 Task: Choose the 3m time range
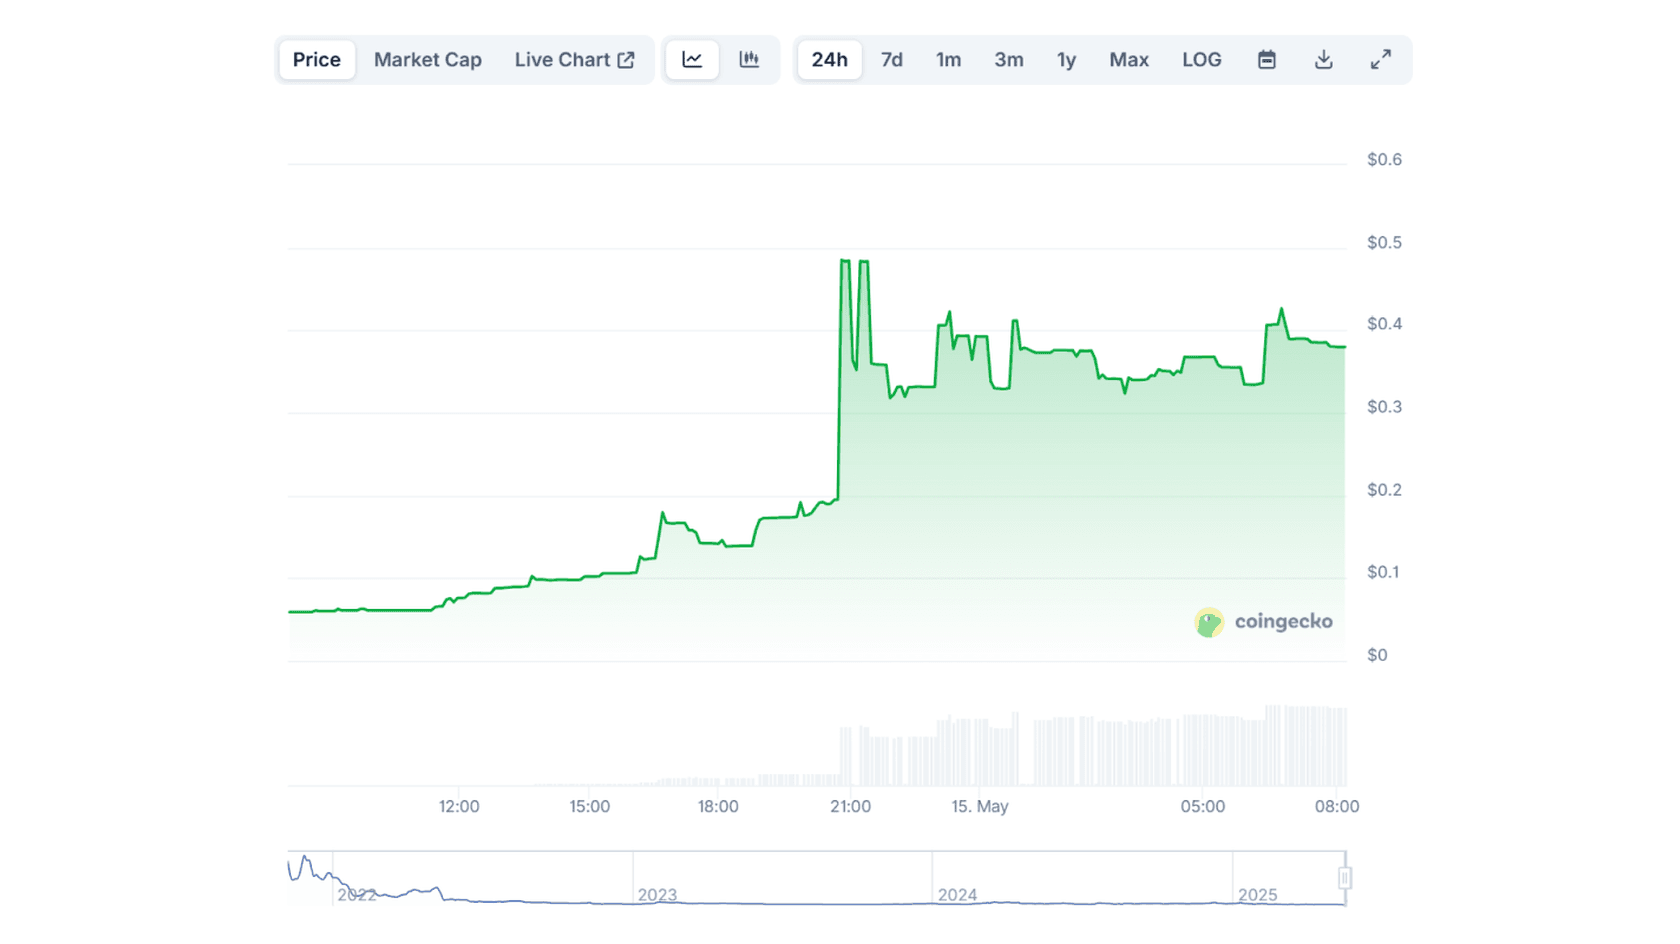point(1009,60)
